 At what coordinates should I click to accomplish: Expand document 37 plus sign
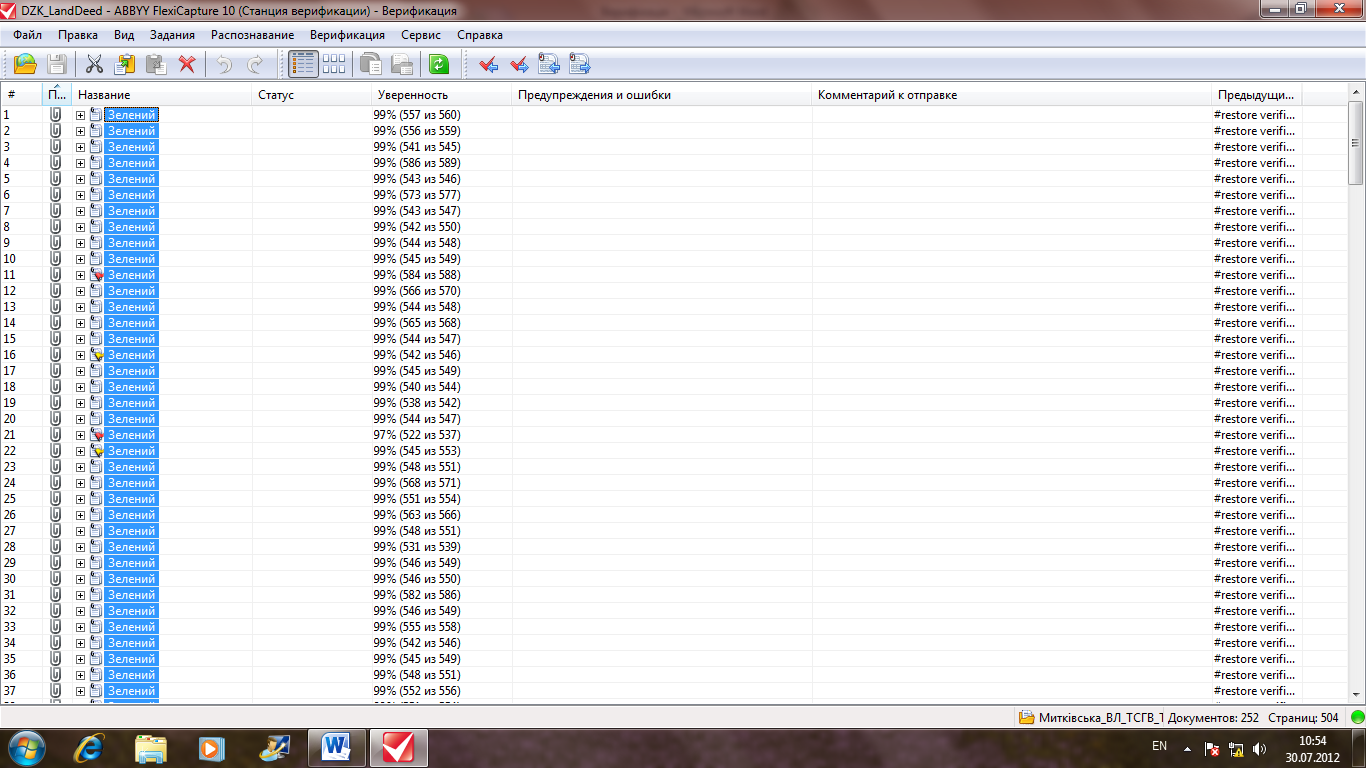(x=81, y=691)
